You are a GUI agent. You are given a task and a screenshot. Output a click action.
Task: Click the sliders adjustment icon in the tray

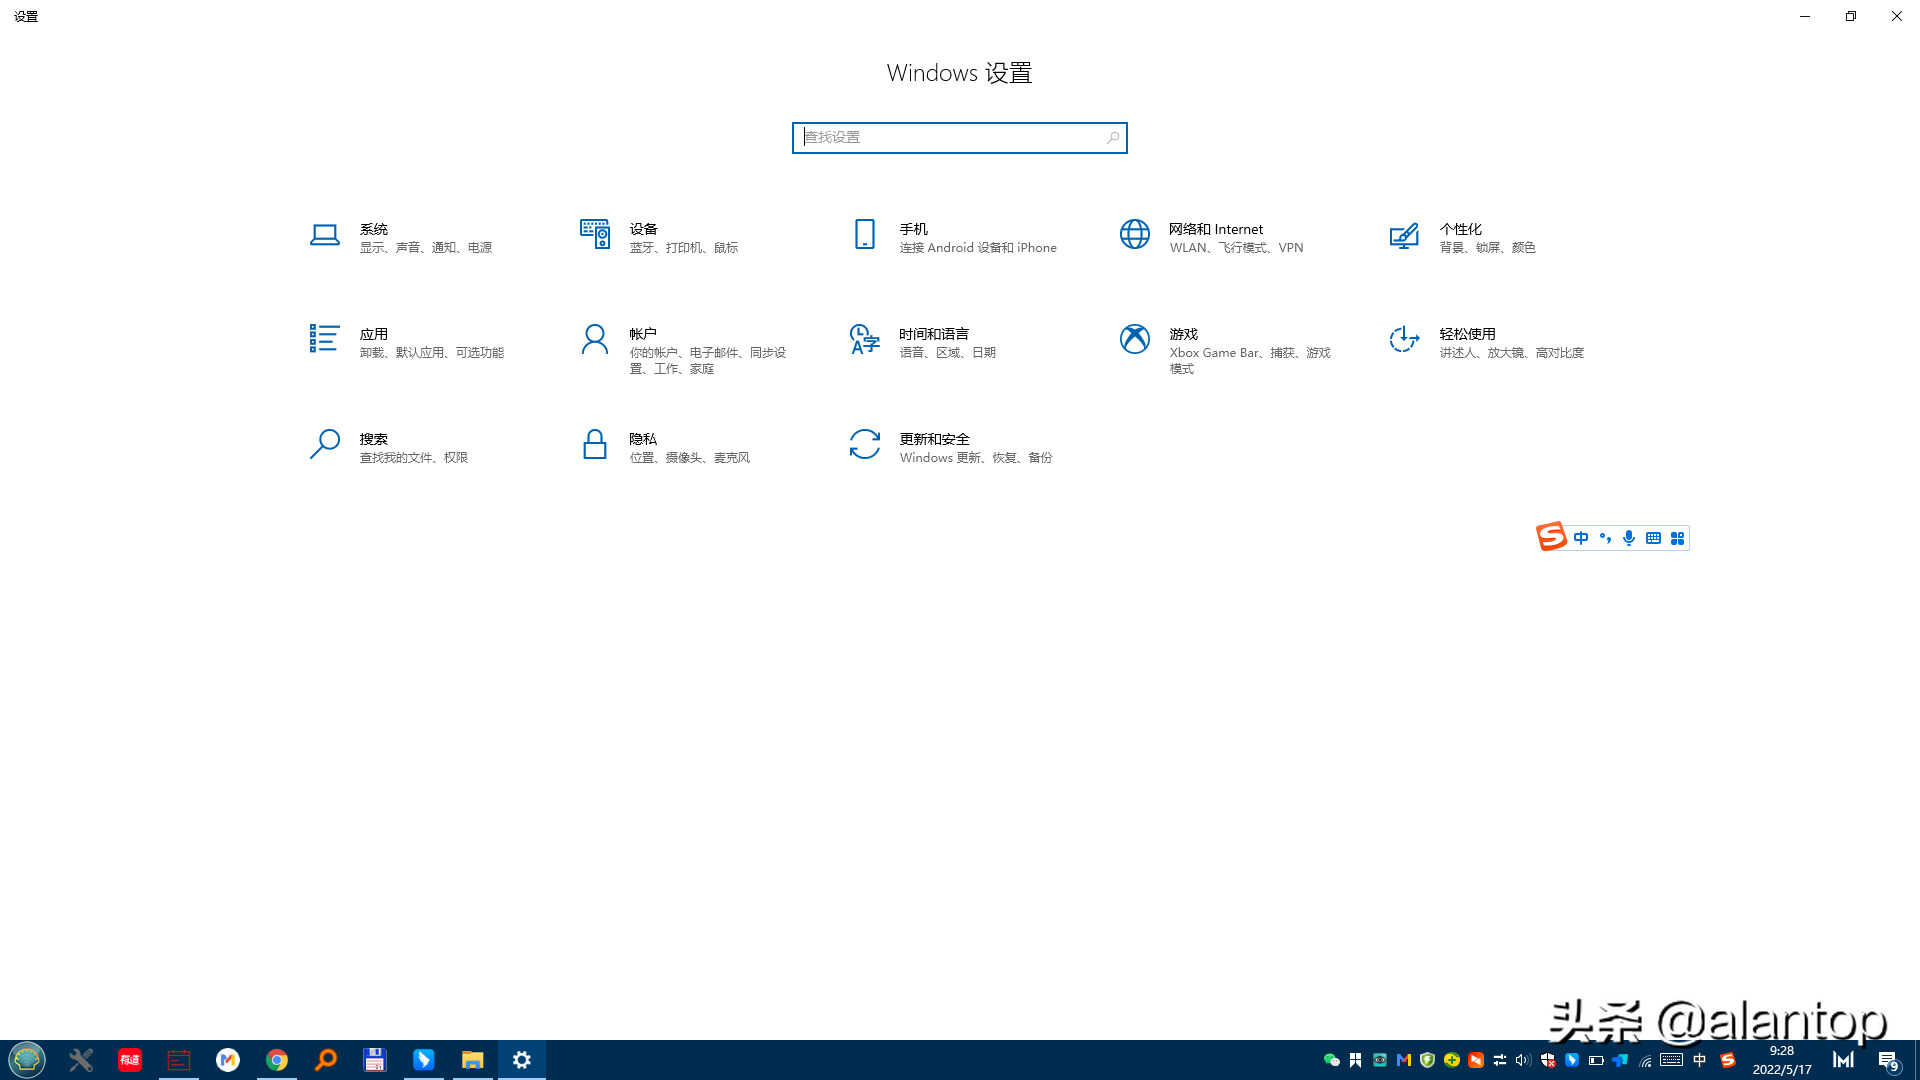(x=1500, y=1060)
